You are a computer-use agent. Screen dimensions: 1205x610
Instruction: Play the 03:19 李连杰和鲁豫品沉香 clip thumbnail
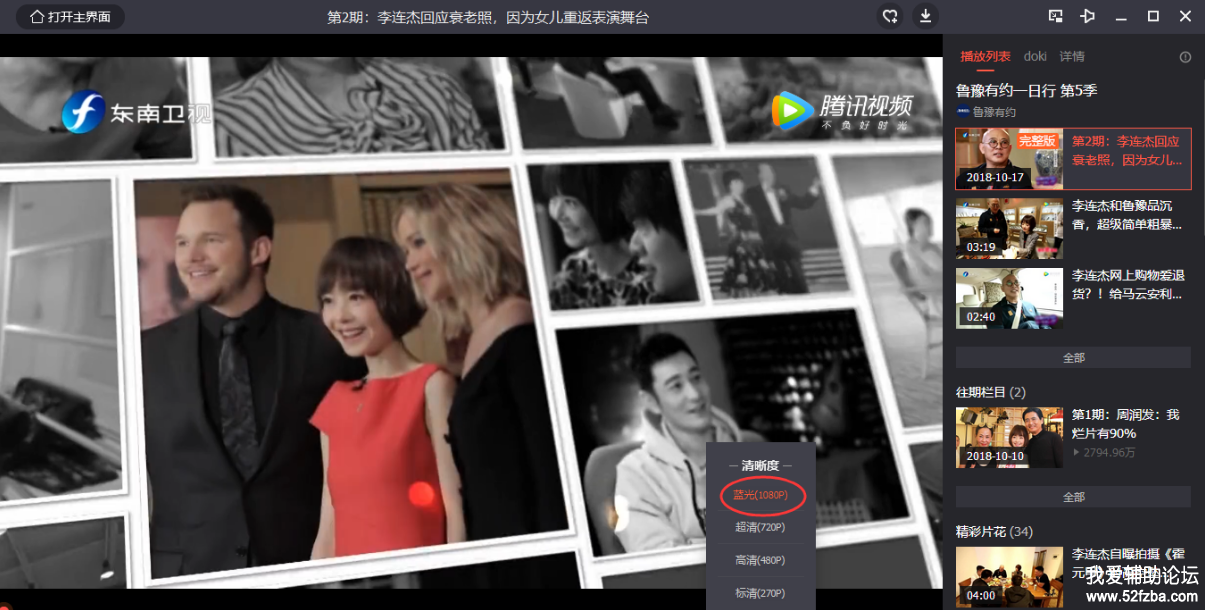click(x=1009, y=228)
